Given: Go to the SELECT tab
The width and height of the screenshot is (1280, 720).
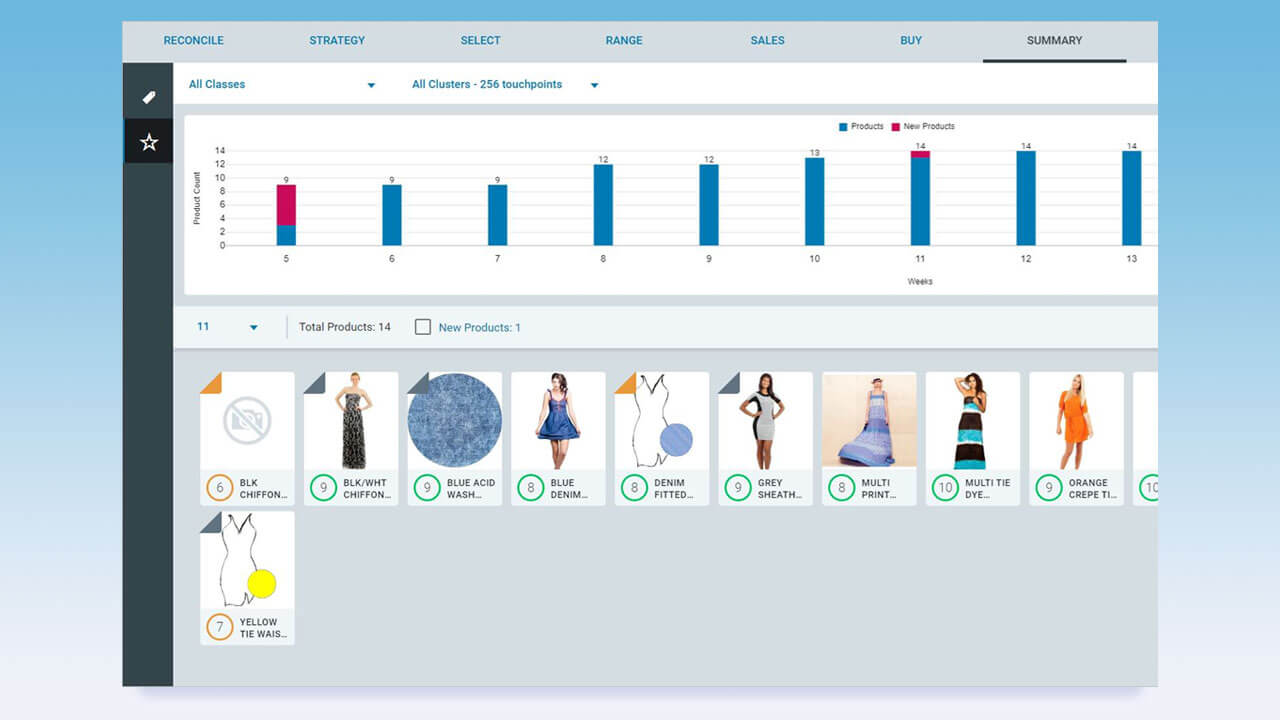Looking at the screenshot, I should (480, 41).
